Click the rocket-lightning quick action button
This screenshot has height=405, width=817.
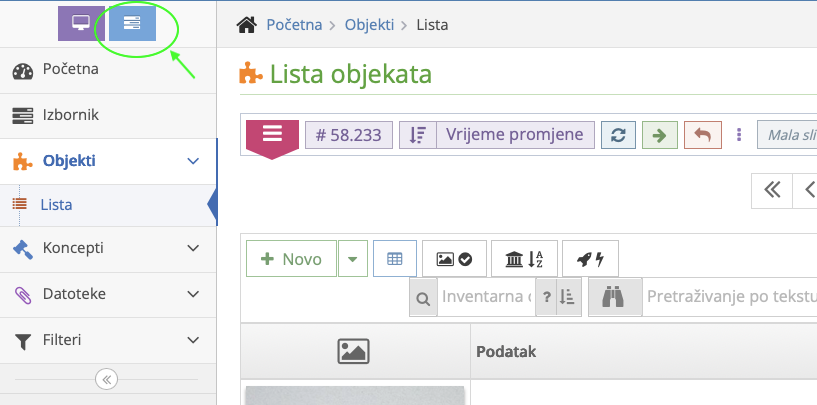[590, 259]
